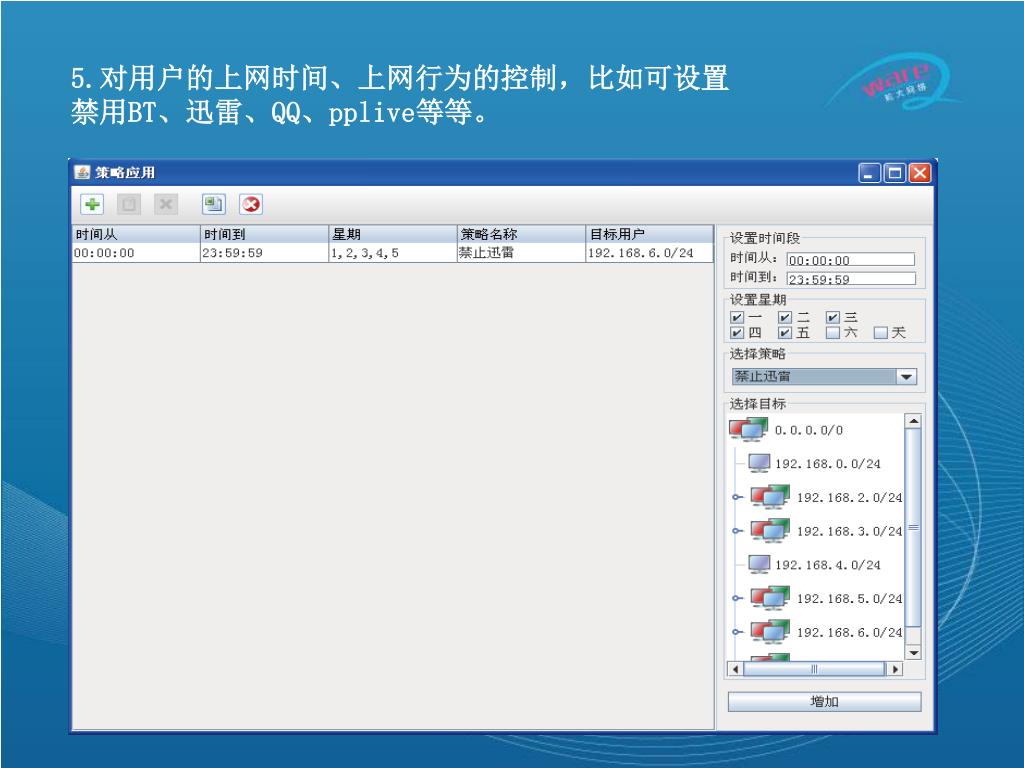Viewport: 1024px width, 768px height.
Task: Expand the 192.168.2.0/24 tree node
Action: 737,498
